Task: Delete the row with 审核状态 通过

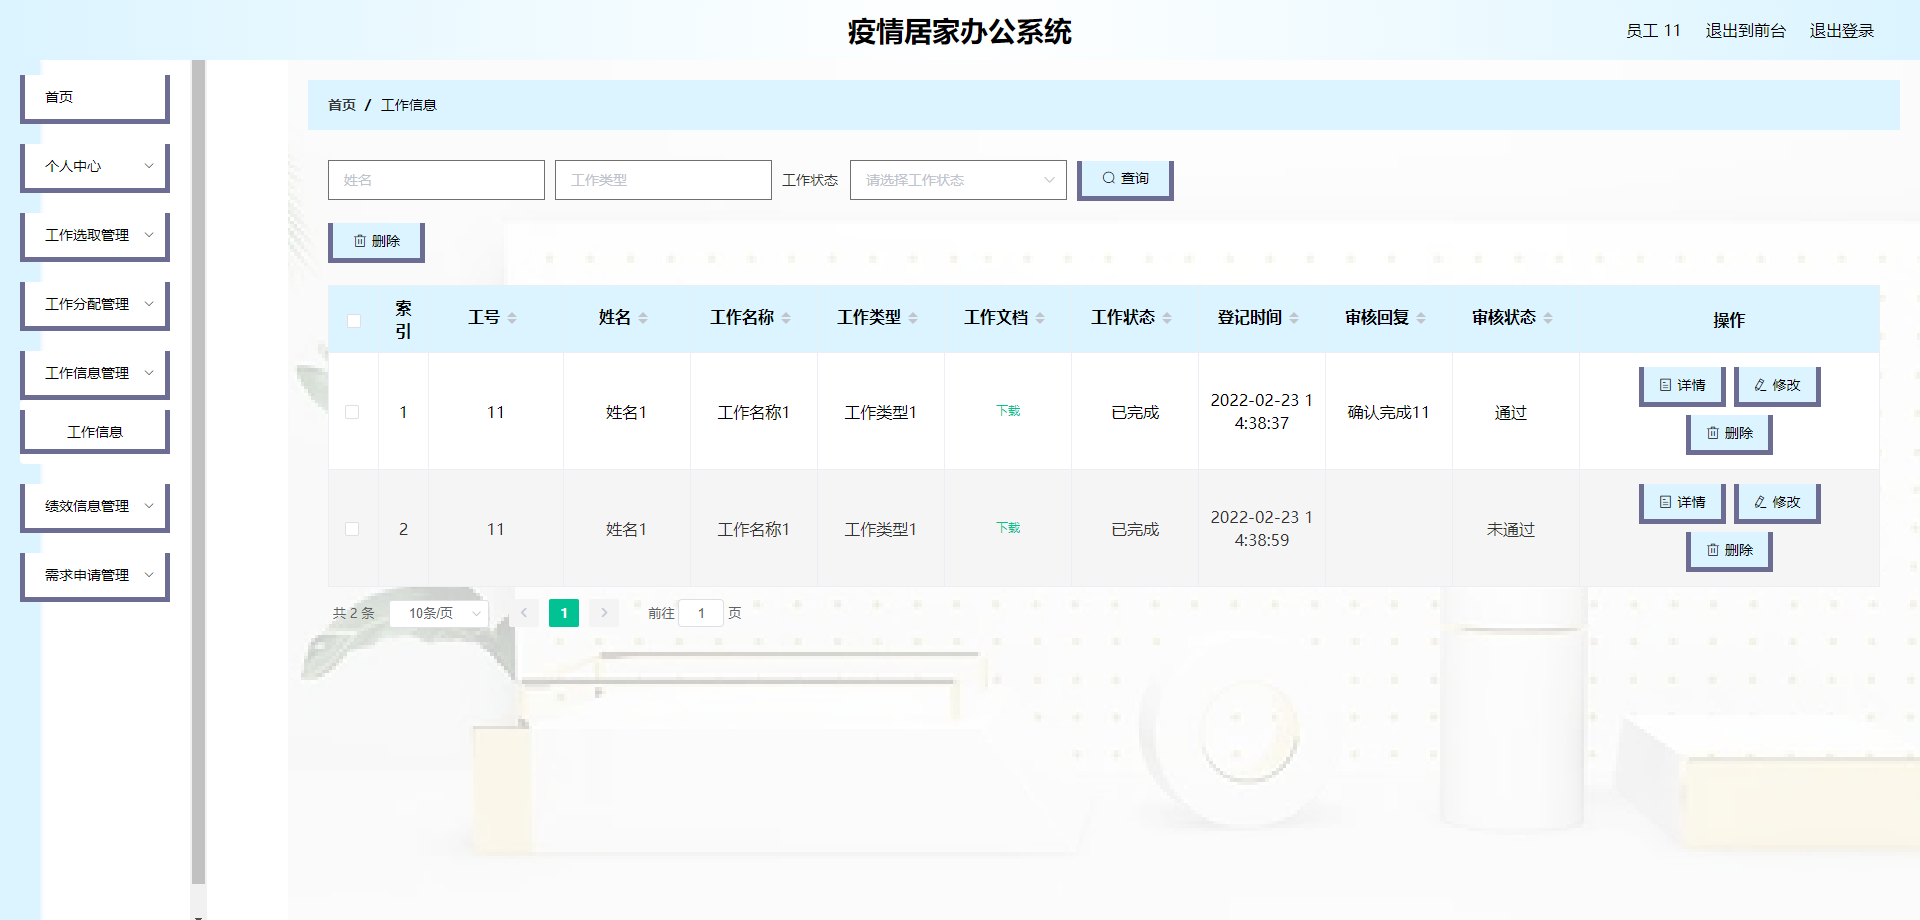Action: tap(1729, 434)
